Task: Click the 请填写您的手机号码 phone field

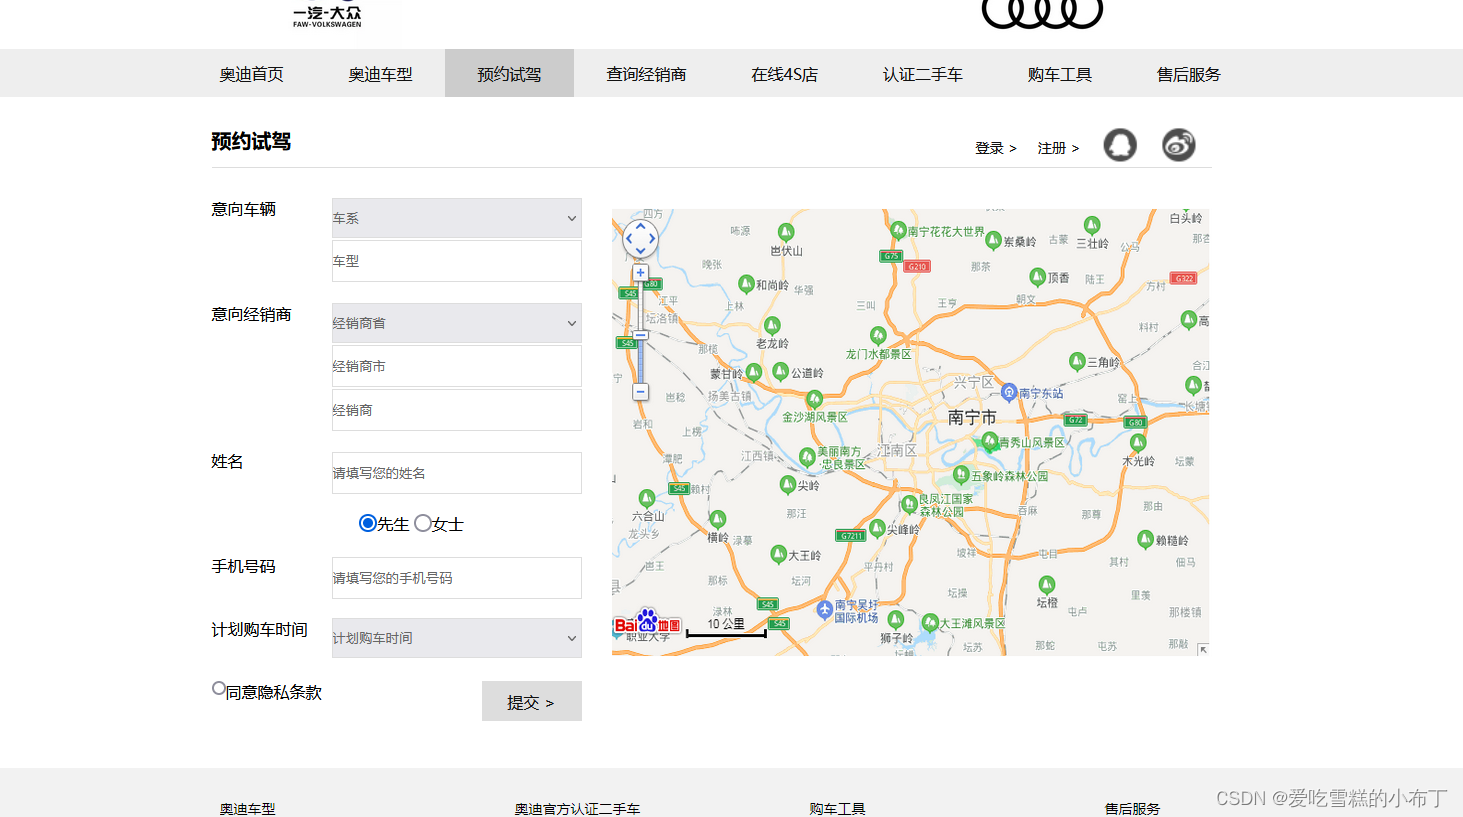Action: (x=457, y=578)
